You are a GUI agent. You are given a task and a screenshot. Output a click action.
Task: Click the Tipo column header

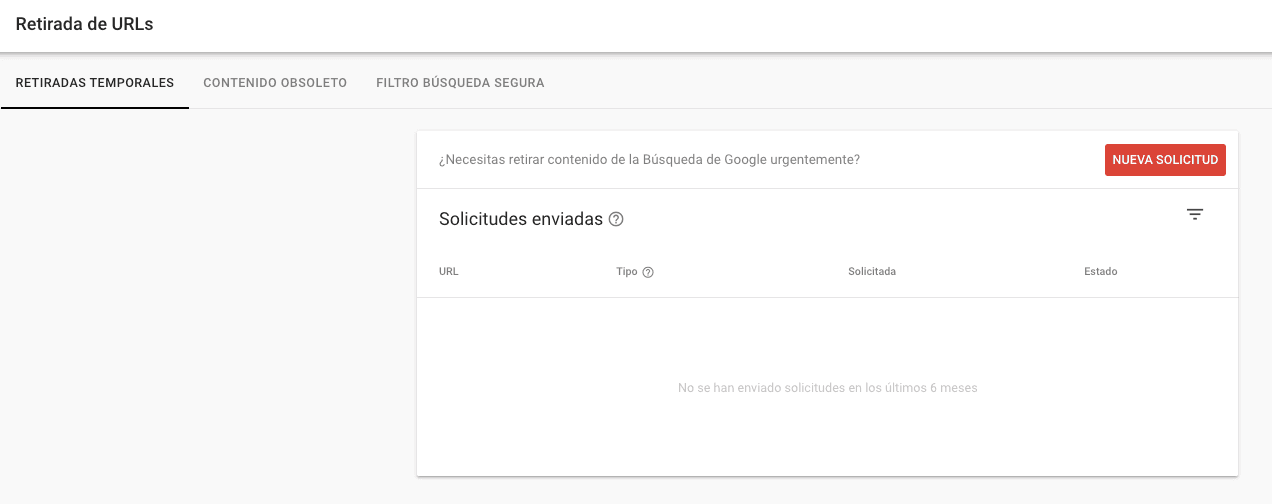[627, 272]
